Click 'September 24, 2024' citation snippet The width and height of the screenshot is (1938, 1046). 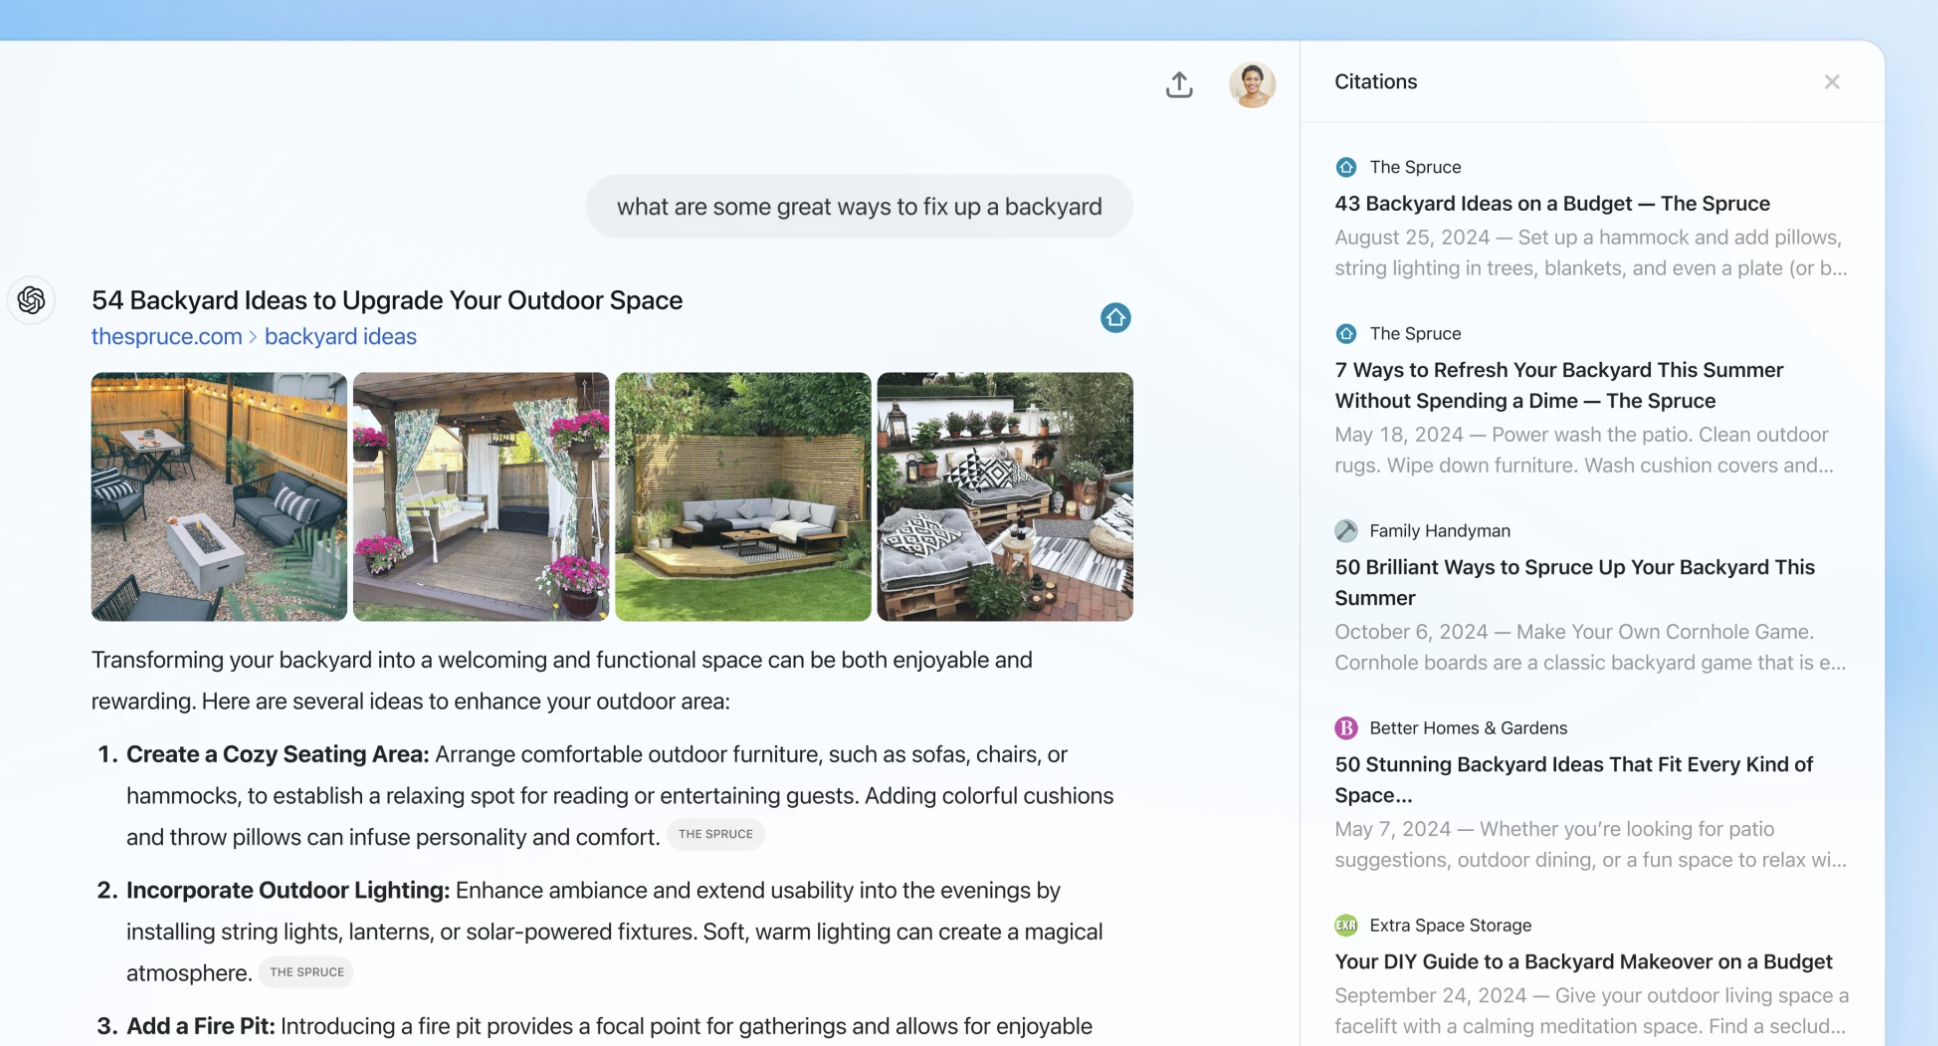click(1591, 1011)
